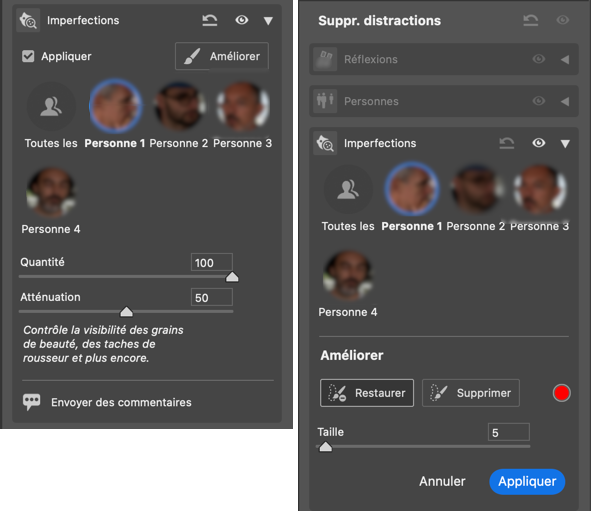Select the Restaurer brush mode
The image size is (591, 511).
click(x=367, y=393)
